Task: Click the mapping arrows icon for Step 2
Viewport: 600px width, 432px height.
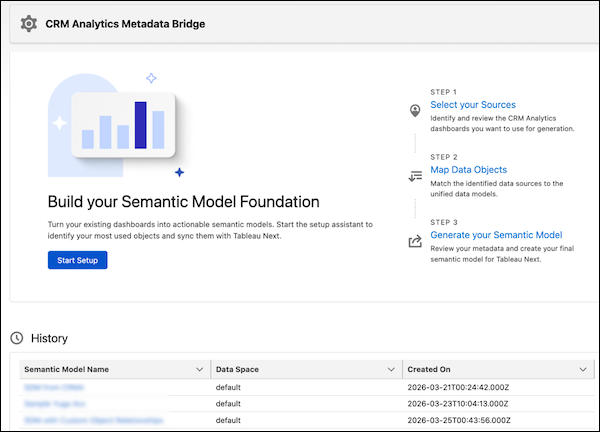Action: click(x=415, y=176)
